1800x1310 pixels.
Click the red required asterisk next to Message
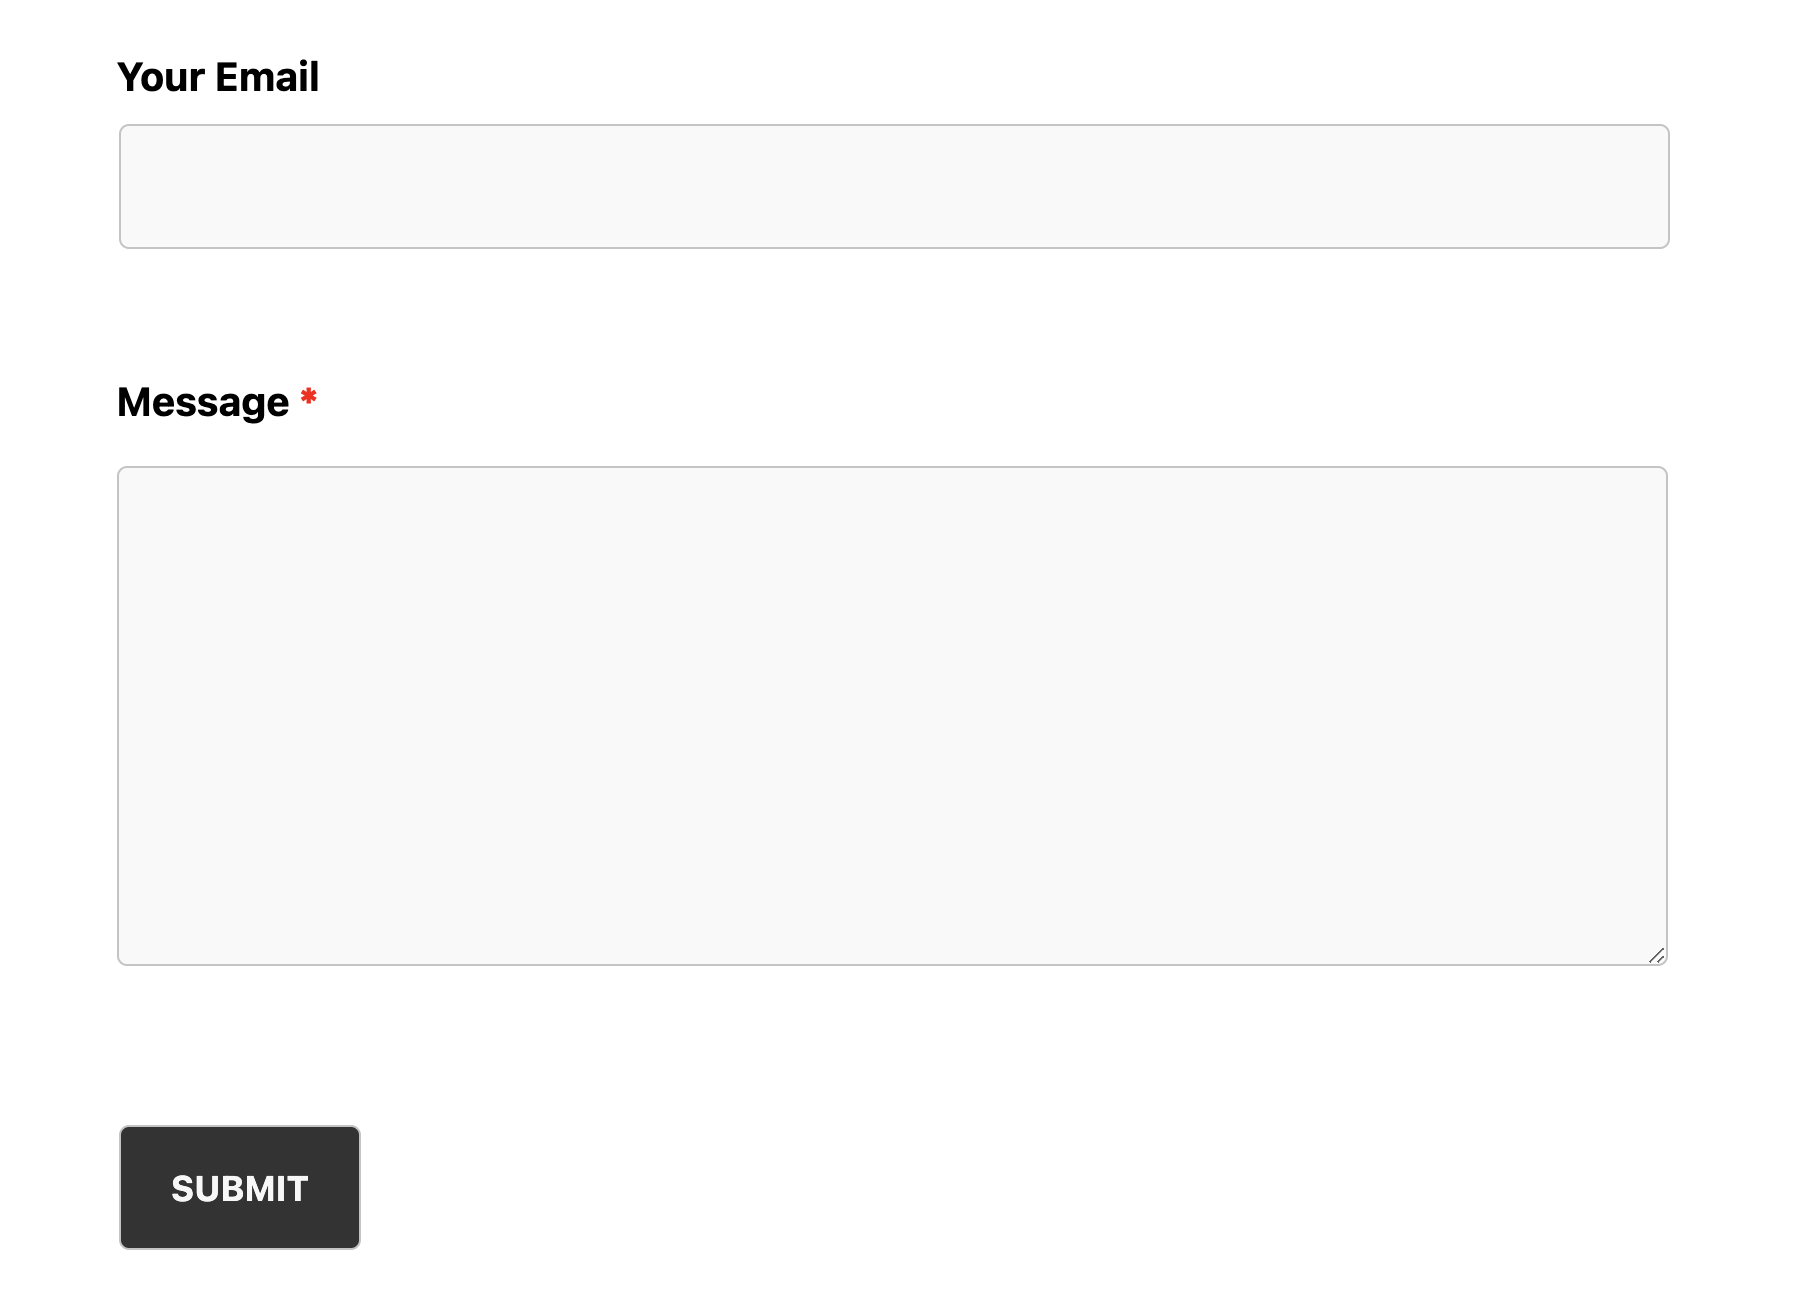(309, 398)
